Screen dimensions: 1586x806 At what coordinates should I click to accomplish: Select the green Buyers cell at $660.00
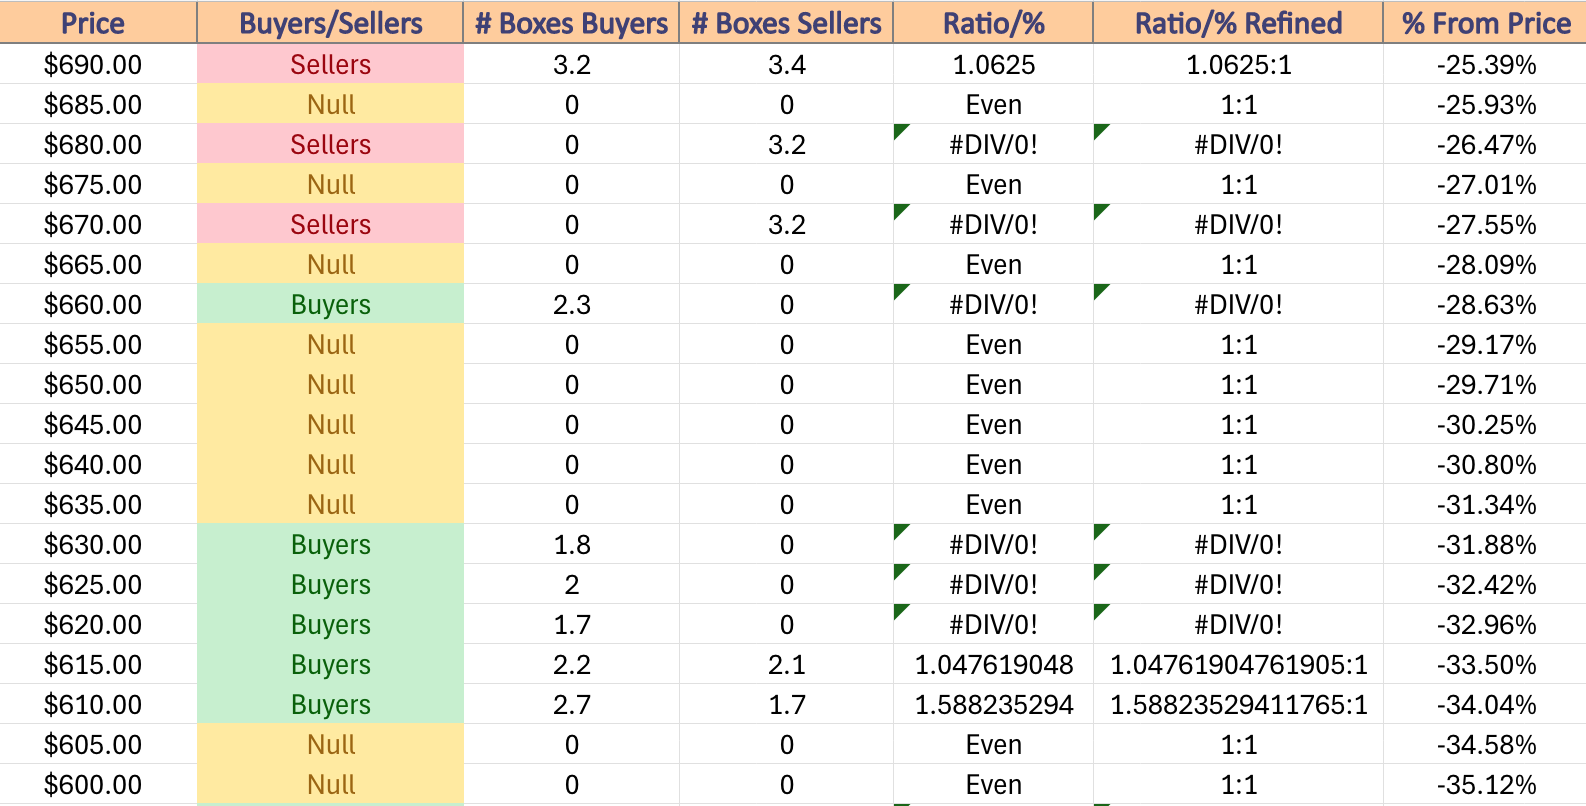[x=330, y=304]
